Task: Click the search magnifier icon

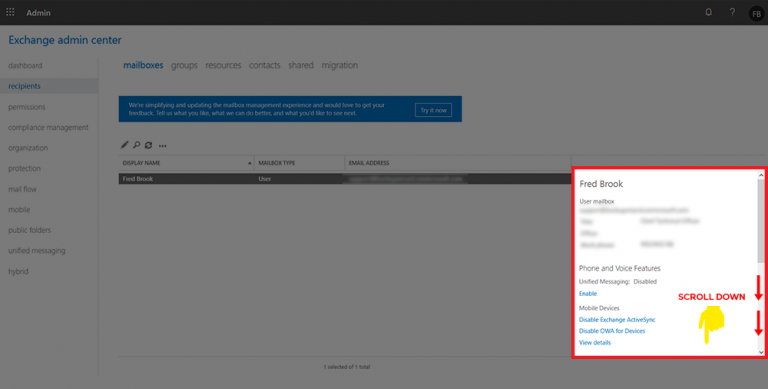Action: pos(137,145)
